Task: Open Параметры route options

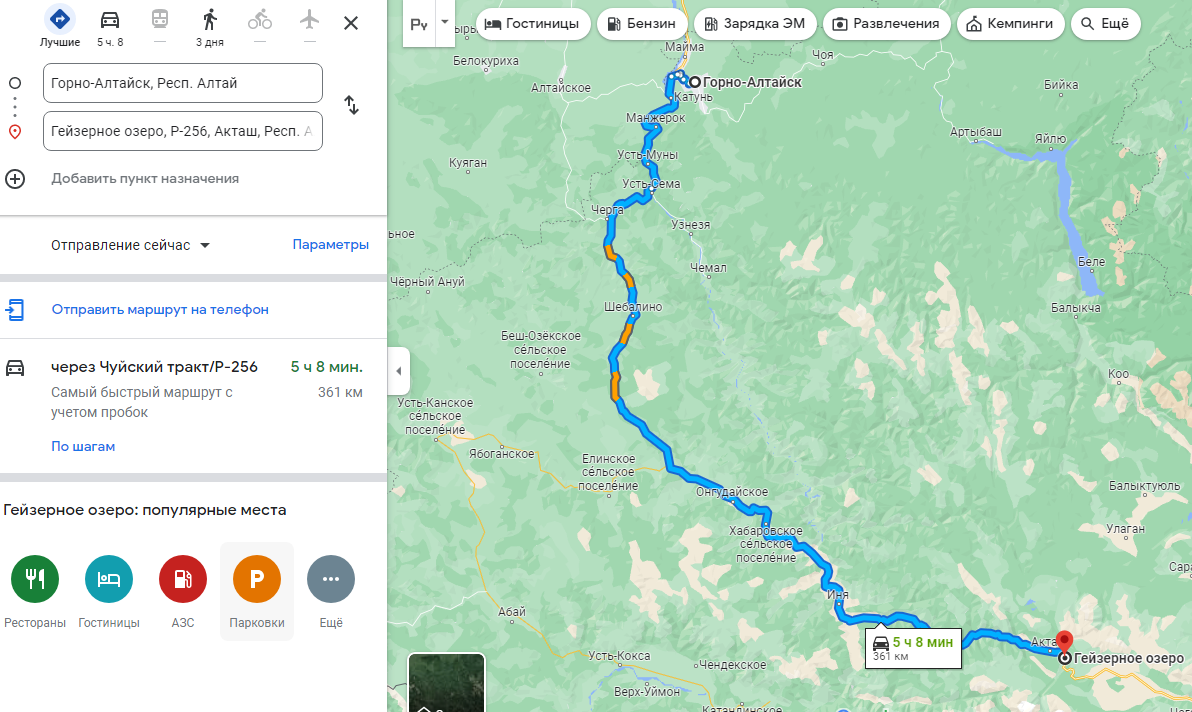Action: (331, 245)
